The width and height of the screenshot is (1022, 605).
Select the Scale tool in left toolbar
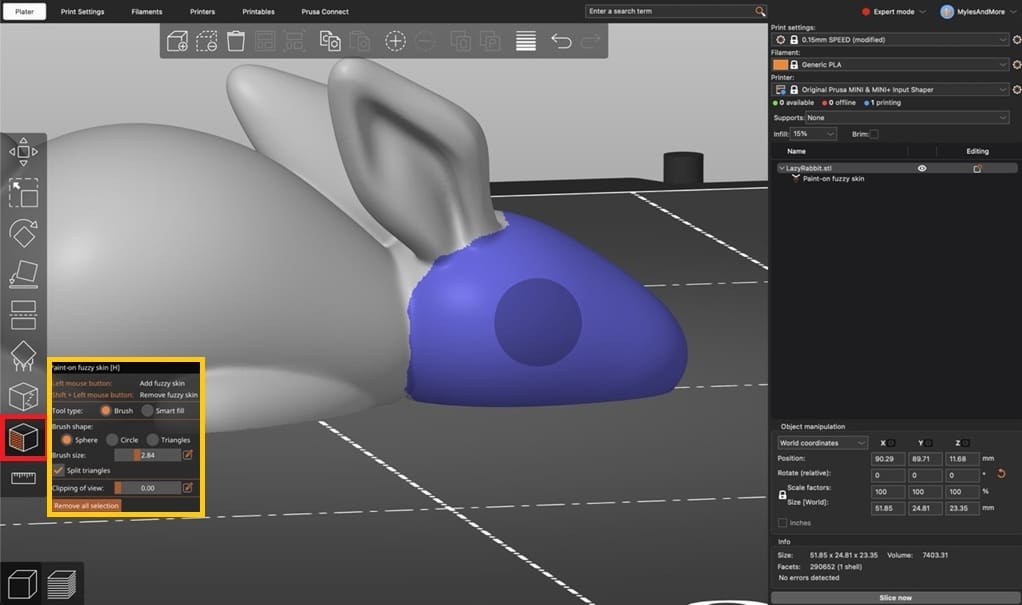point(23,193)
